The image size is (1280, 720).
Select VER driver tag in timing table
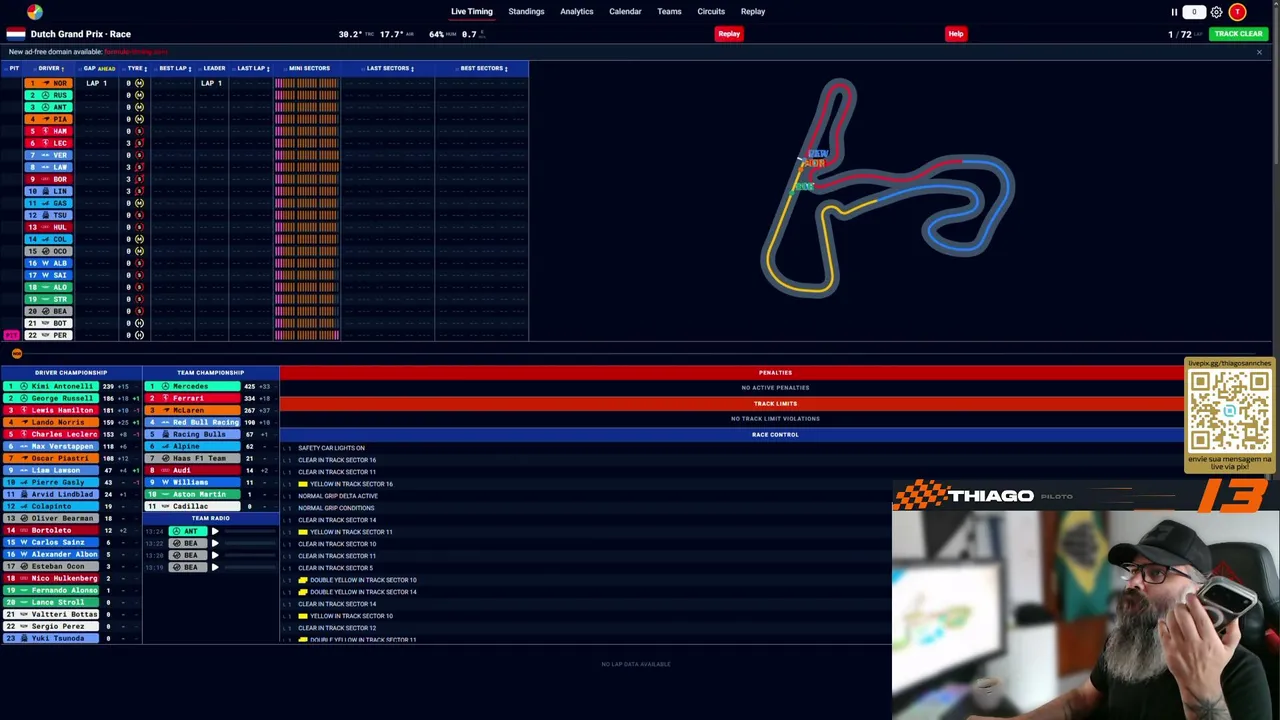click(47, 155)
